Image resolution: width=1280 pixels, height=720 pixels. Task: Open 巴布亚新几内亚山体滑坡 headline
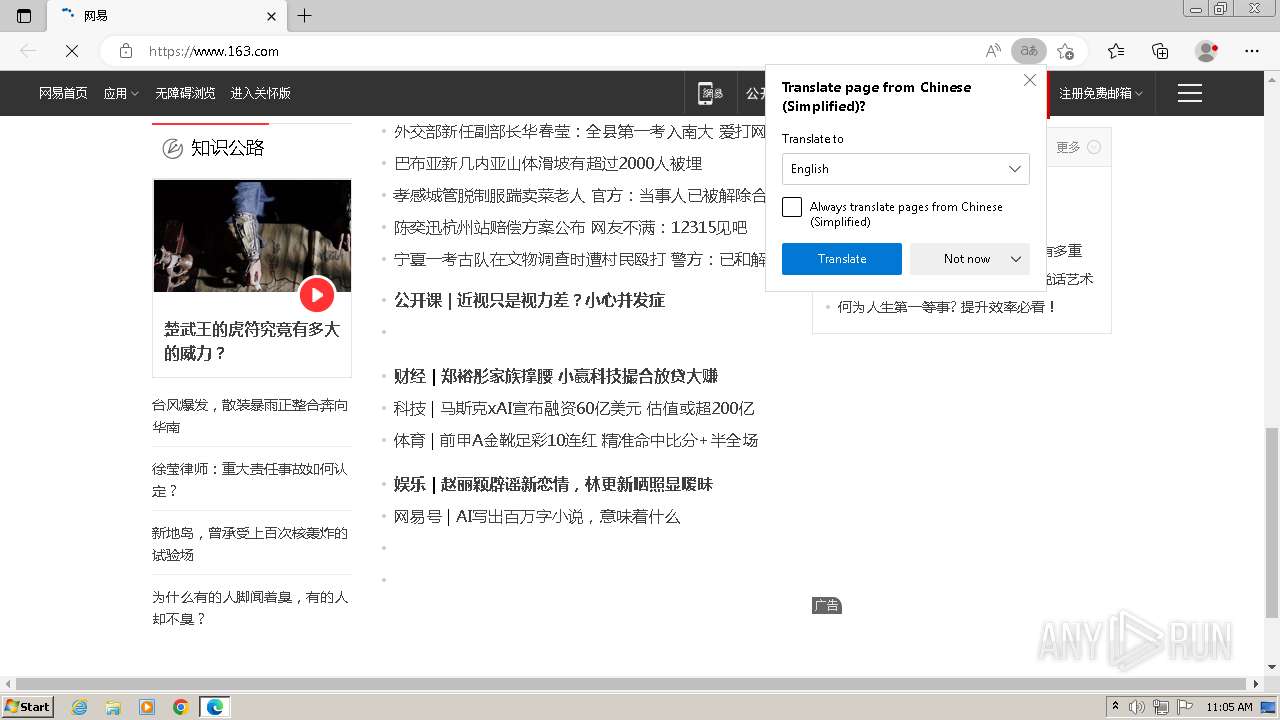point(548,163)
